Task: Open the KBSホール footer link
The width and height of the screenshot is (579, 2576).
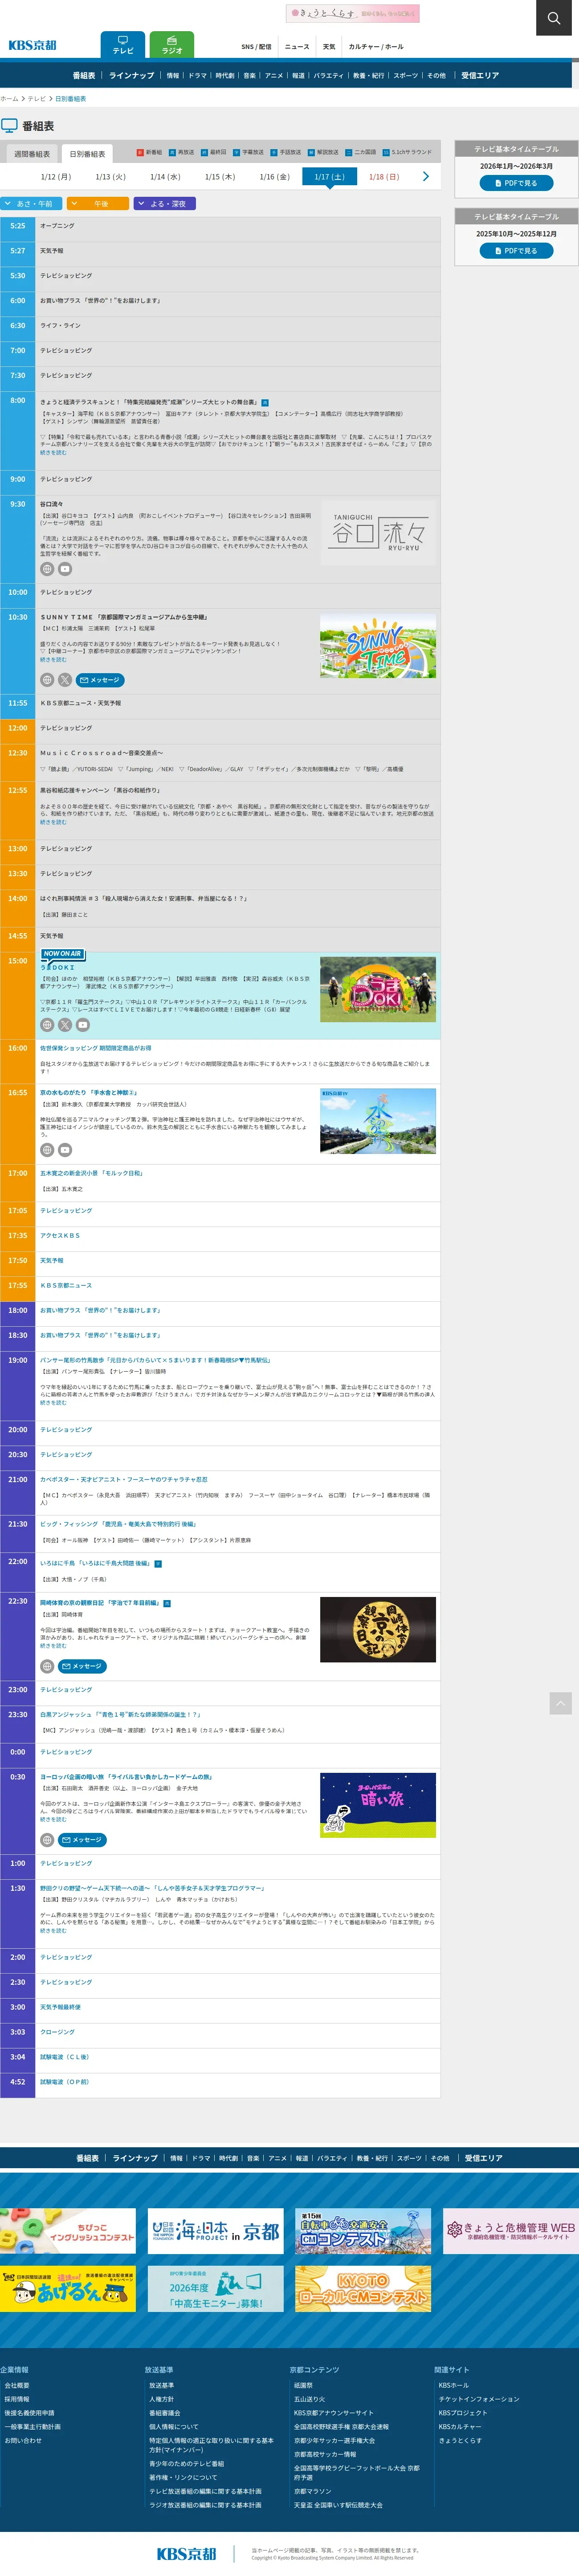Action: (453, 2385)
